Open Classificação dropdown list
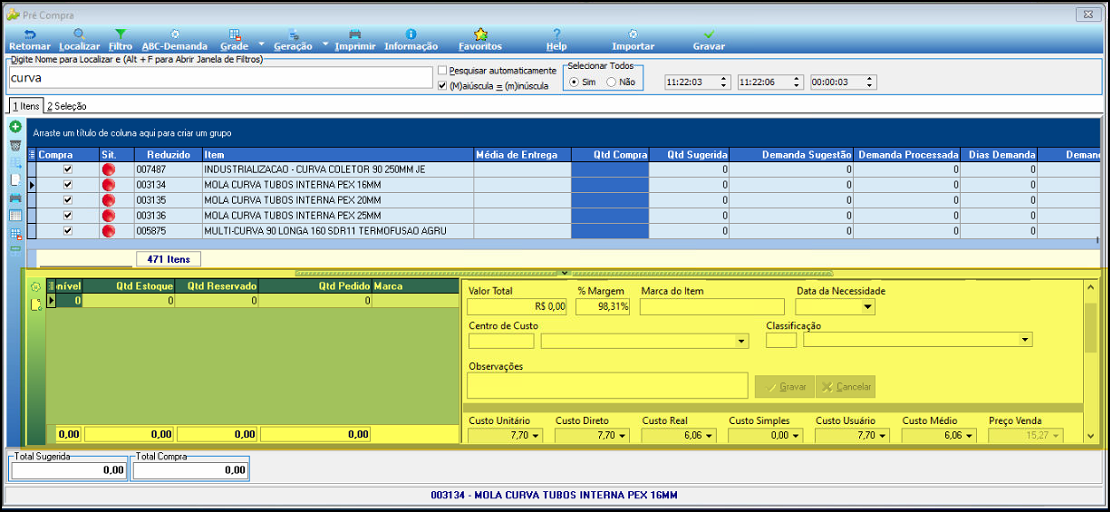This screenshot has width=1110, height=512. point(1025,341)
